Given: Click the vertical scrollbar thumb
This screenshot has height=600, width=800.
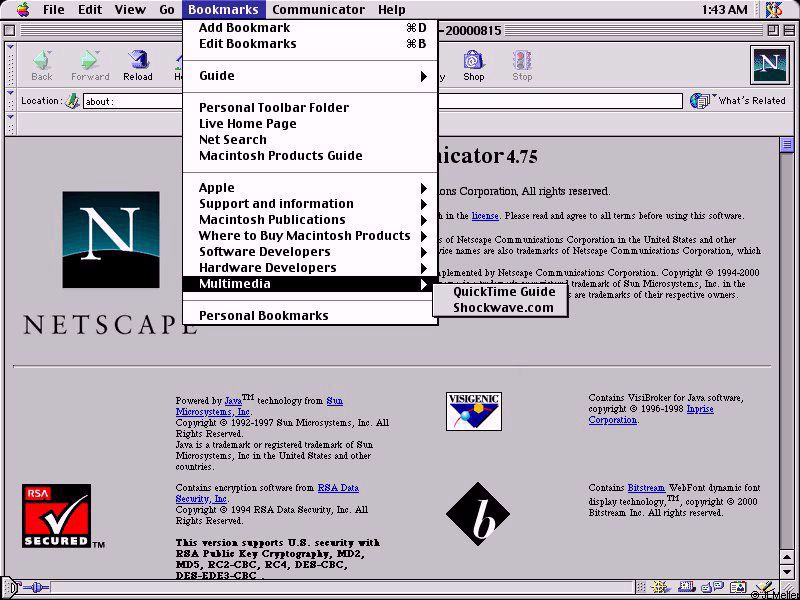Looking at the screenshot, I should [x=786, y=144].
